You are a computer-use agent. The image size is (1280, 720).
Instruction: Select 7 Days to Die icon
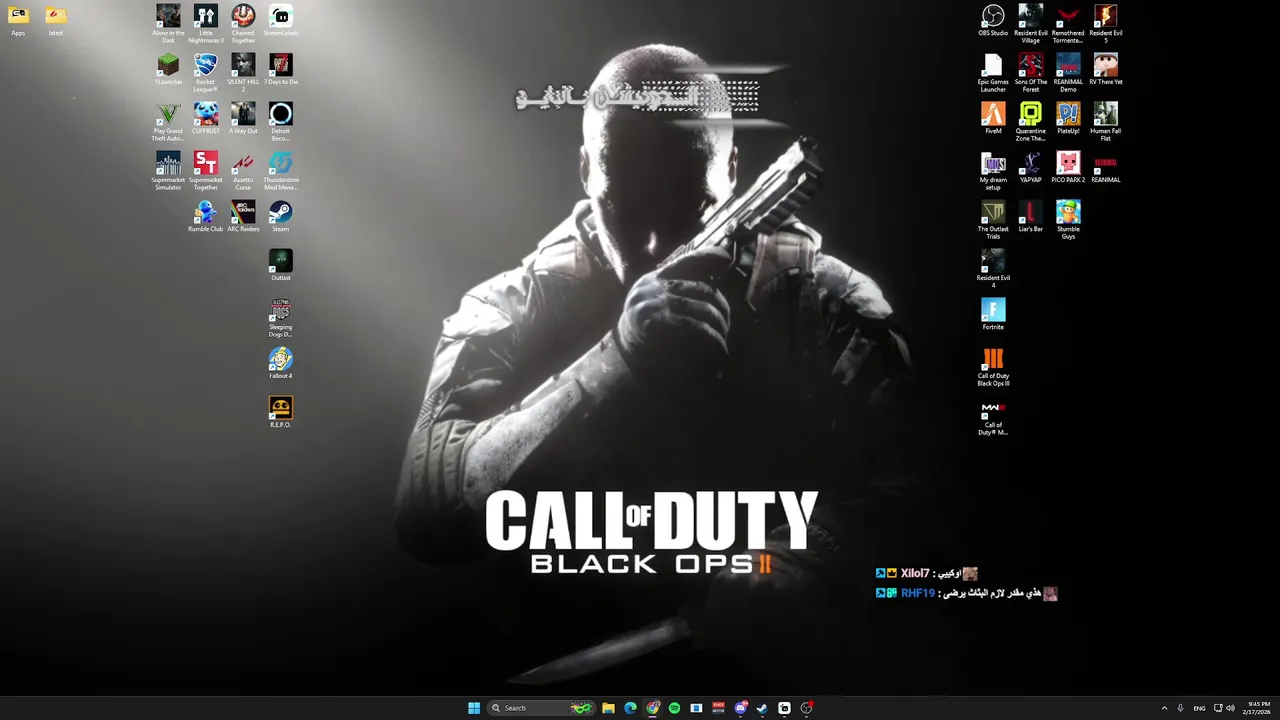tap(281, 70)
